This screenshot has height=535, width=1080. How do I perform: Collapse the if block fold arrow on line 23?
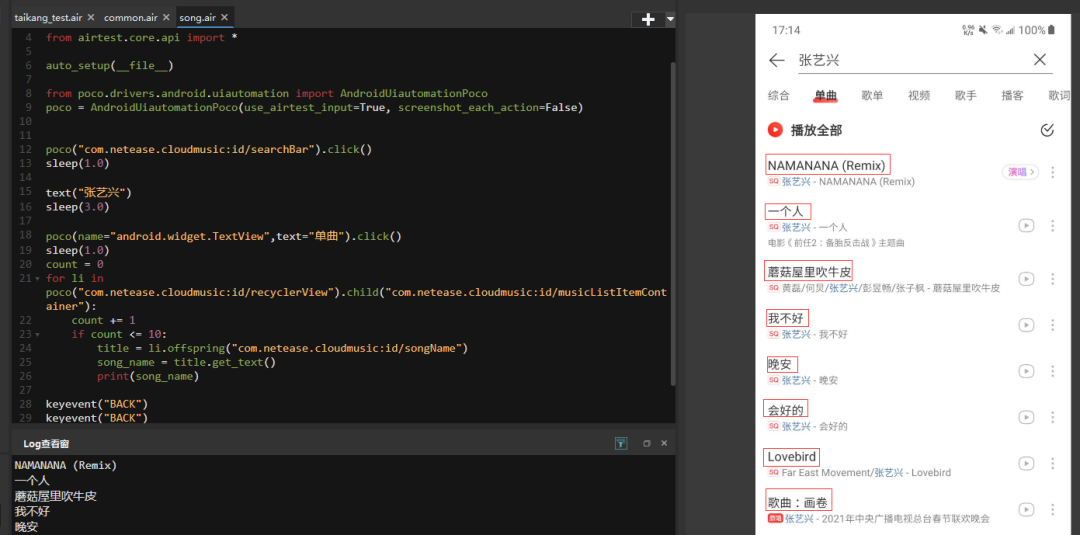(37, 335)
